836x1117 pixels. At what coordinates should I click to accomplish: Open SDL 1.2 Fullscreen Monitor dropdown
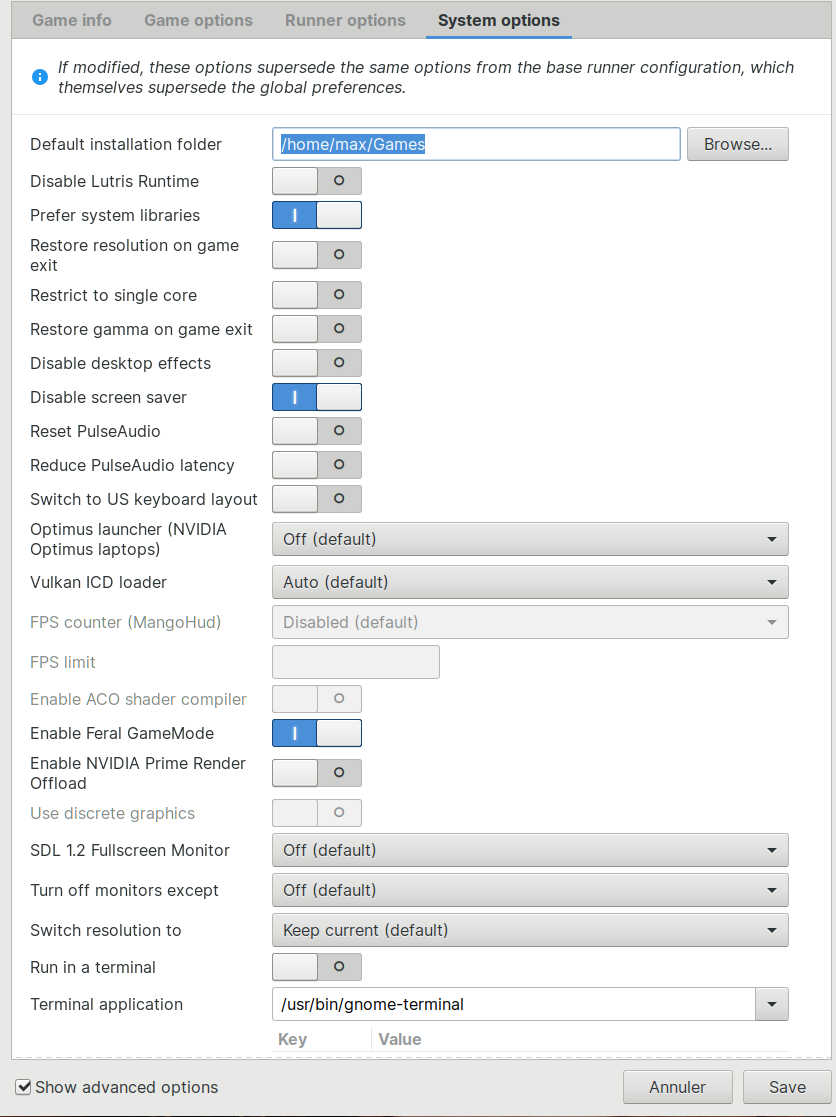point(529,850)
